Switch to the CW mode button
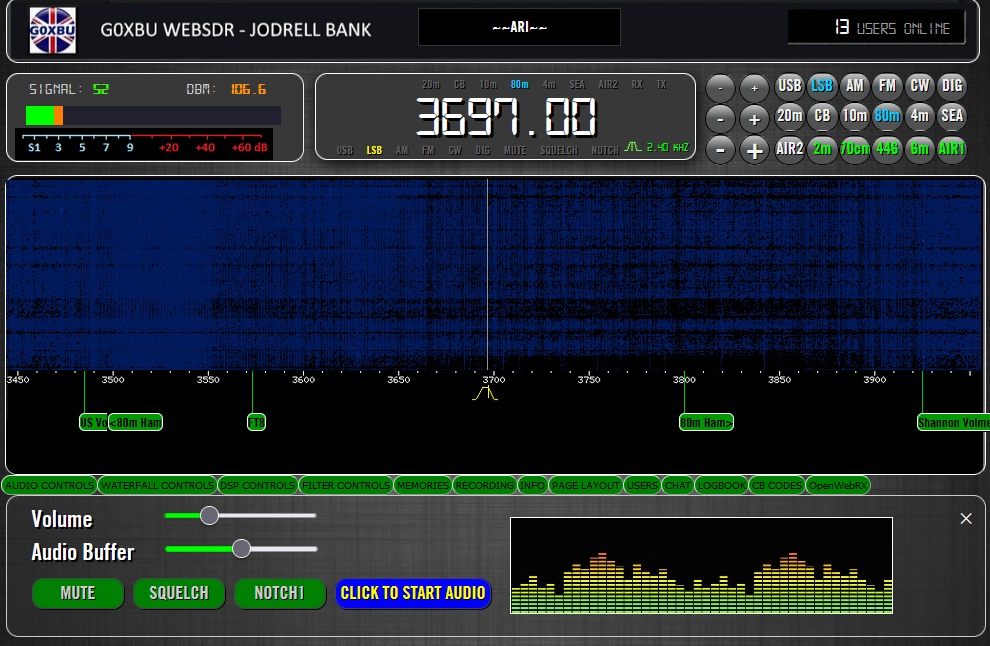 pos(919,86)
